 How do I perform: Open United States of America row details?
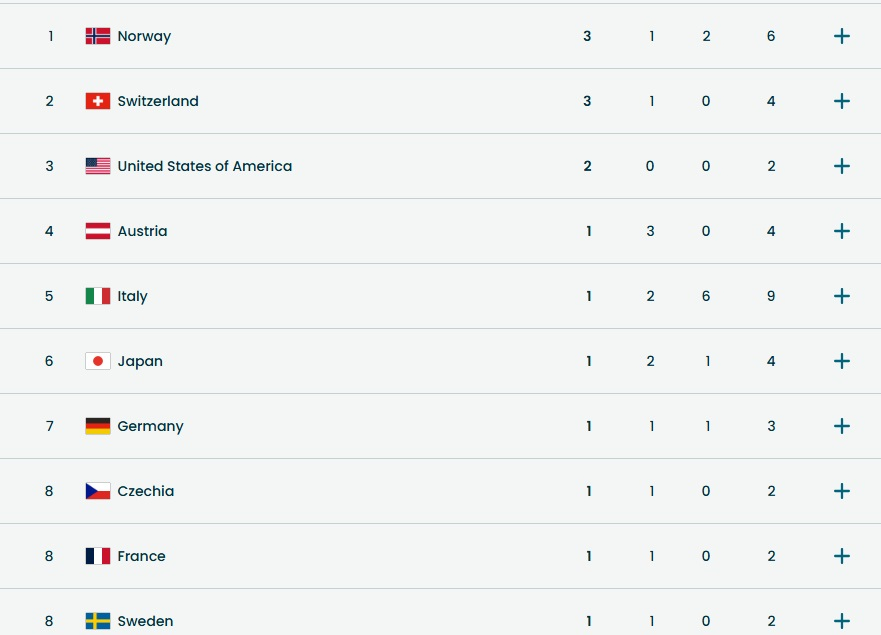pos(842,166)
